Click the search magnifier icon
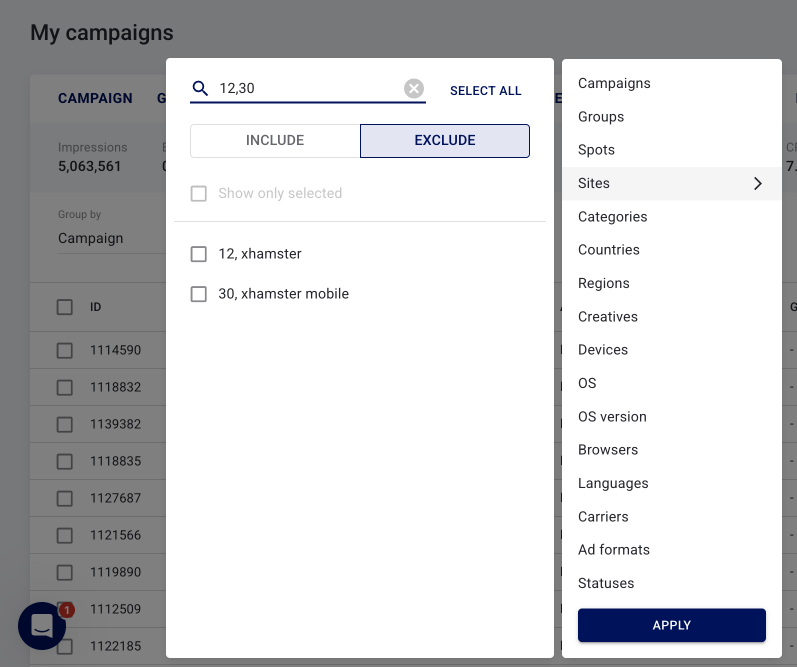 [200, 89]
